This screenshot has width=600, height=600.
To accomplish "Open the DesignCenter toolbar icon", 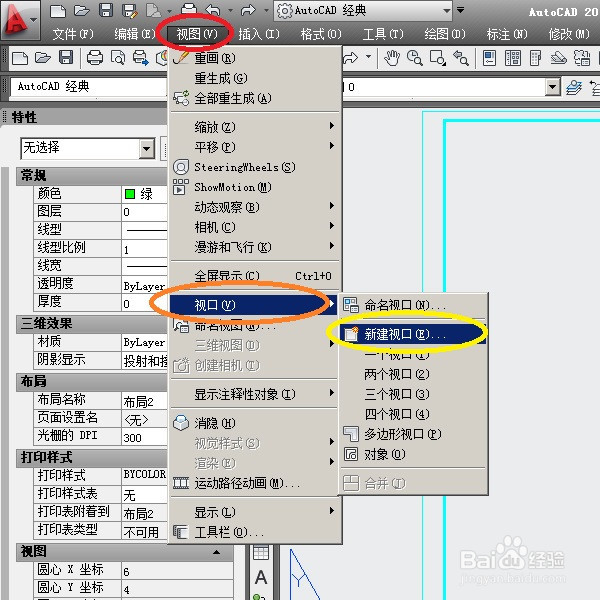I will click(513, 58).
